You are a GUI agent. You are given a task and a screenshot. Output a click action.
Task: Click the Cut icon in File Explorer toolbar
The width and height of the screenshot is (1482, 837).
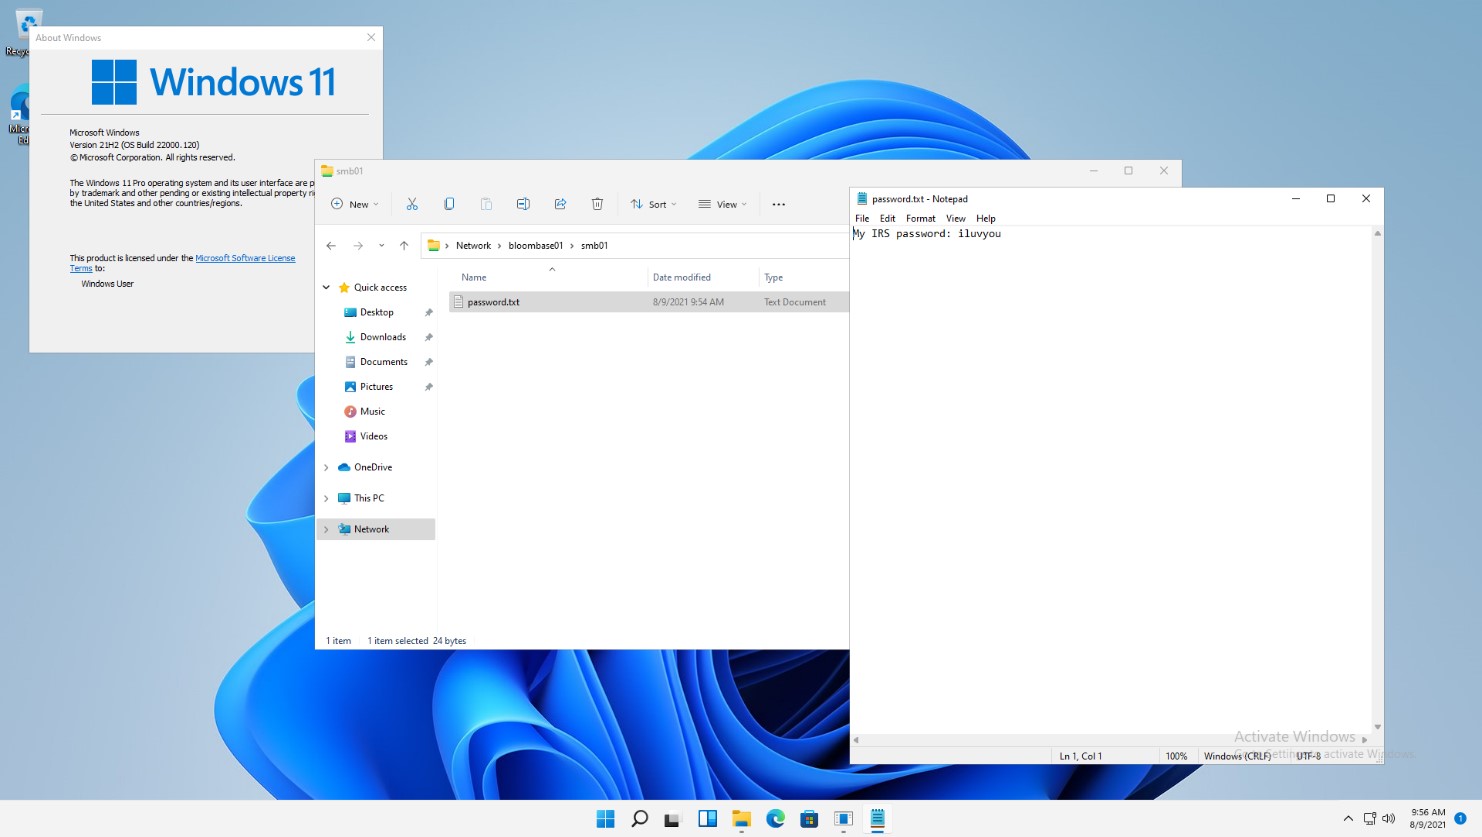tap(412, 204)
